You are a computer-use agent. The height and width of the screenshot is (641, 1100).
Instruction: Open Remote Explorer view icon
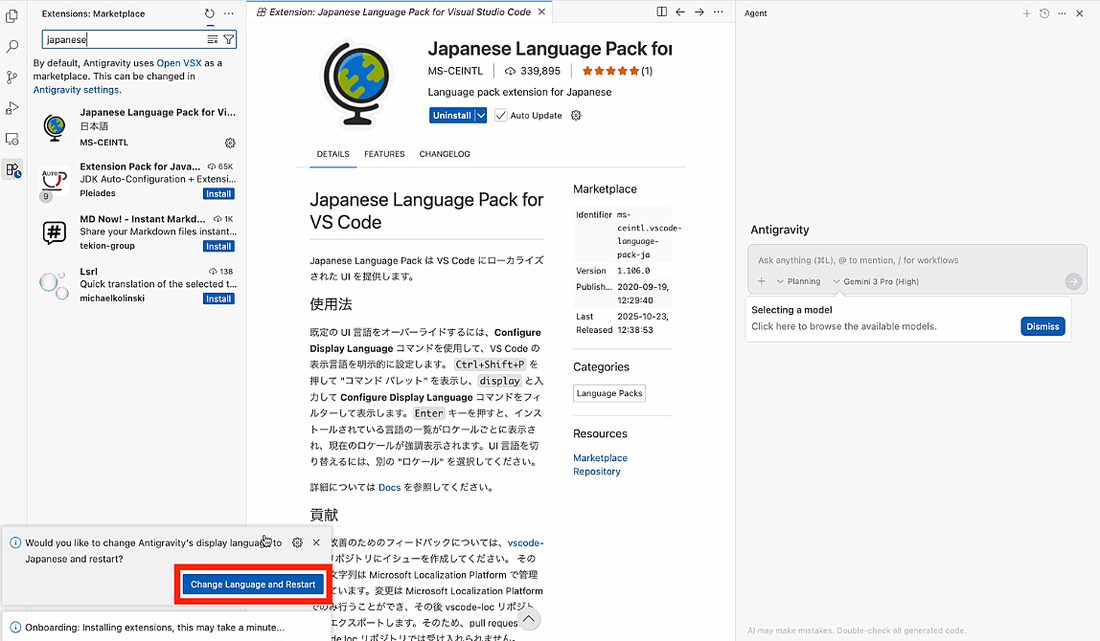point(12,139)
